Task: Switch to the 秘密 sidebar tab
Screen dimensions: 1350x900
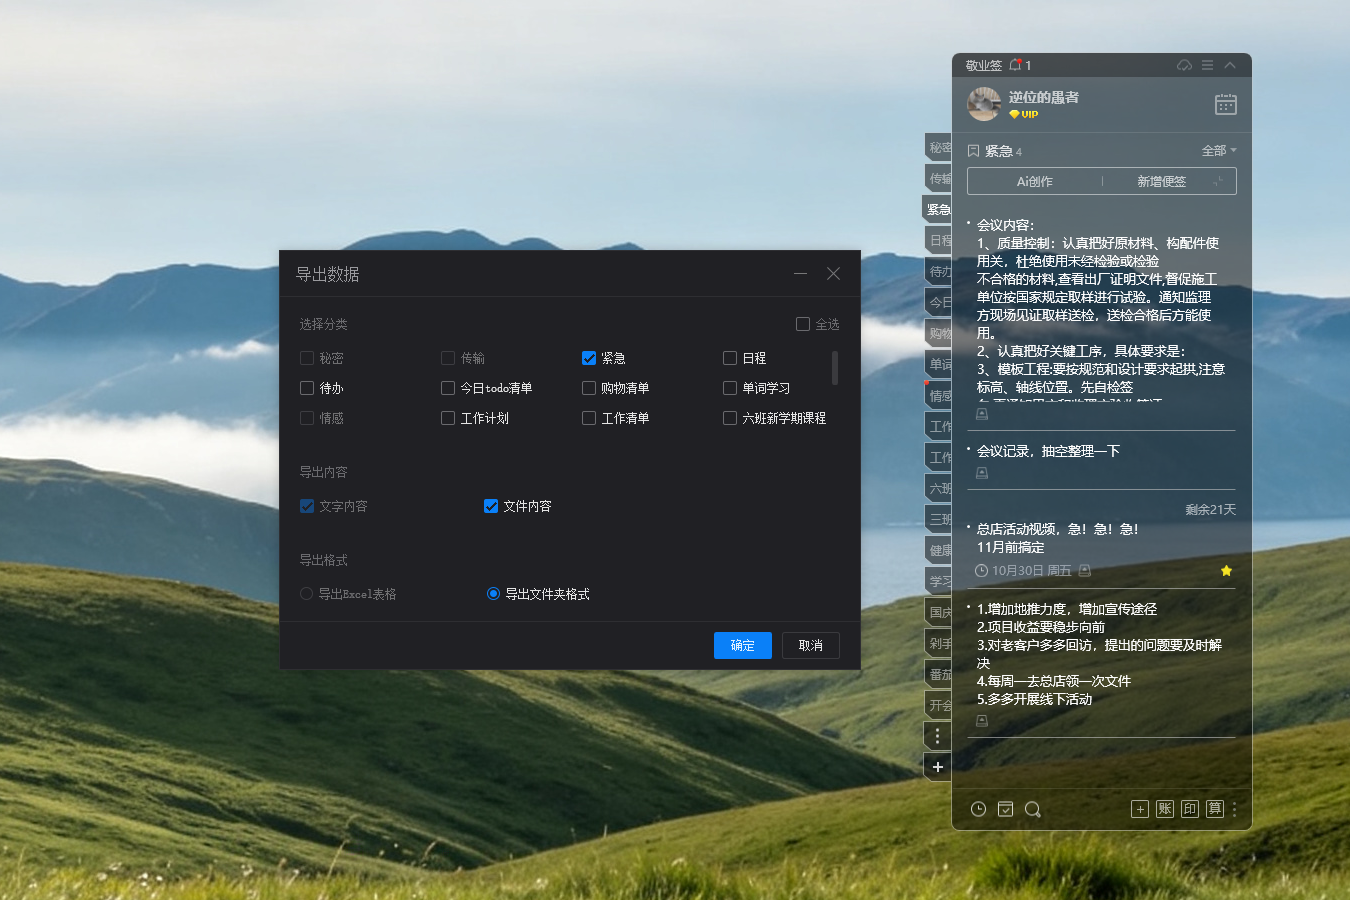Action: click(x=939, y=147)
